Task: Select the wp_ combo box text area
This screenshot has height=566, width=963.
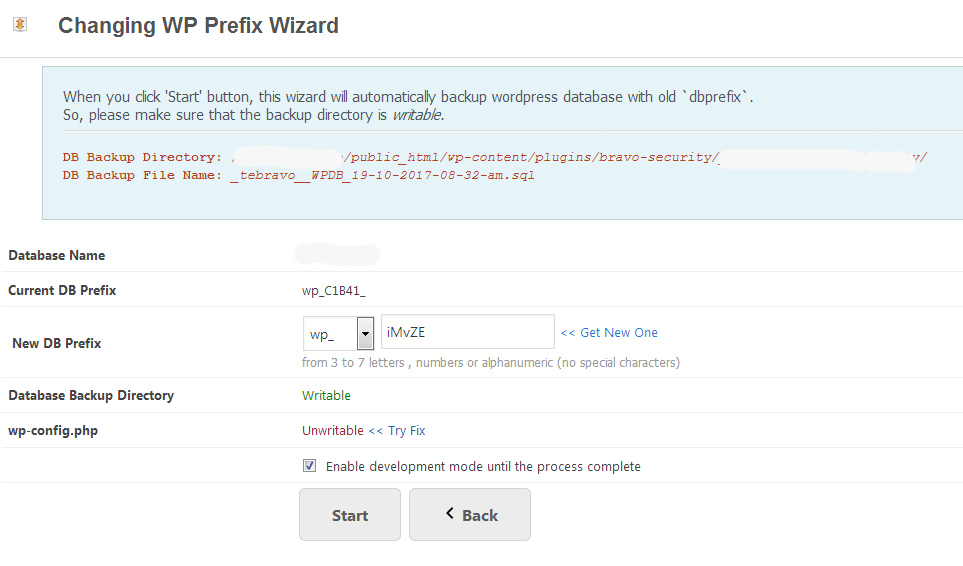Action: [x=330, y=333]
